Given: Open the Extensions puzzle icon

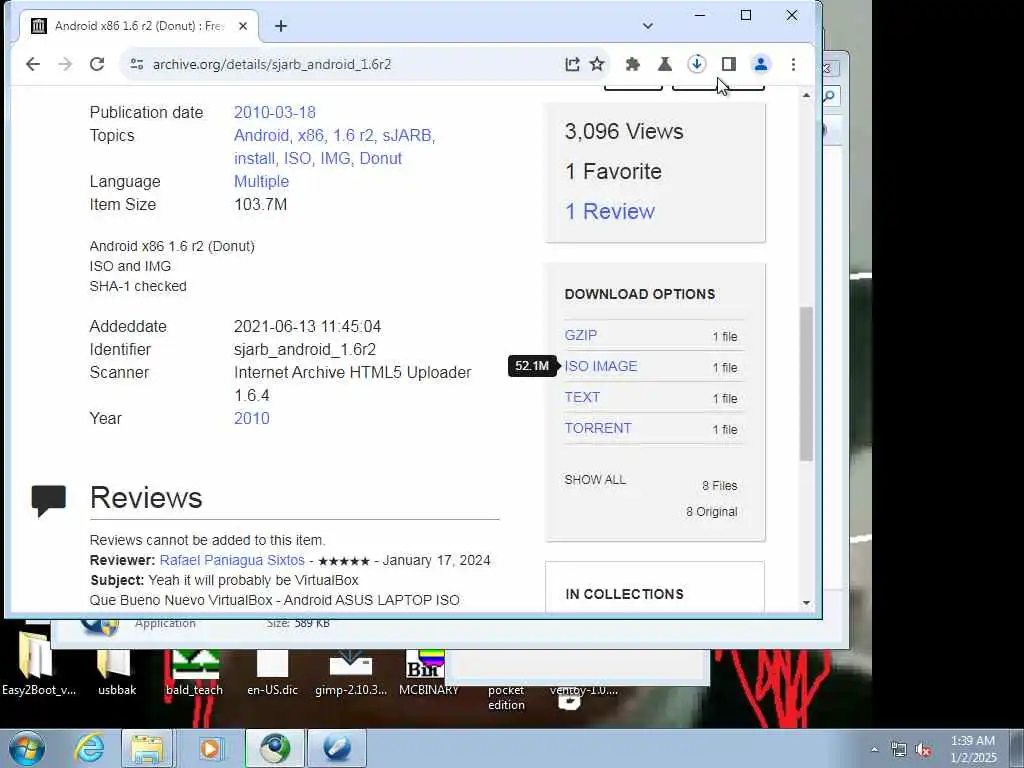Looking at the screenshot, I should 632,64.
